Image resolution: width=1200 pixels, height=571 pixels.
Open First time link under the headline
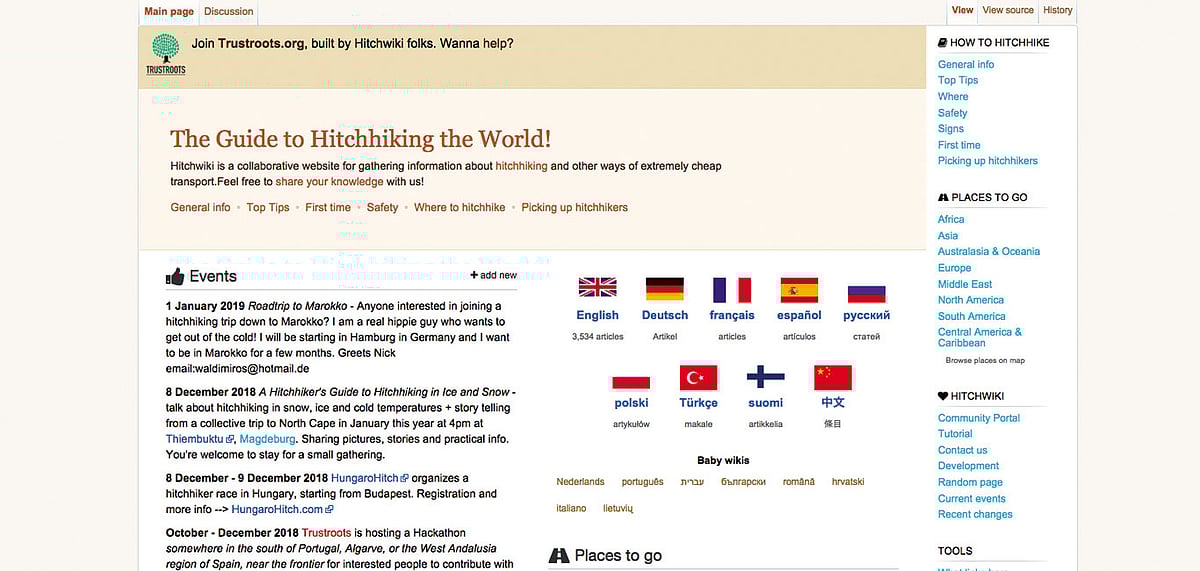328,208
